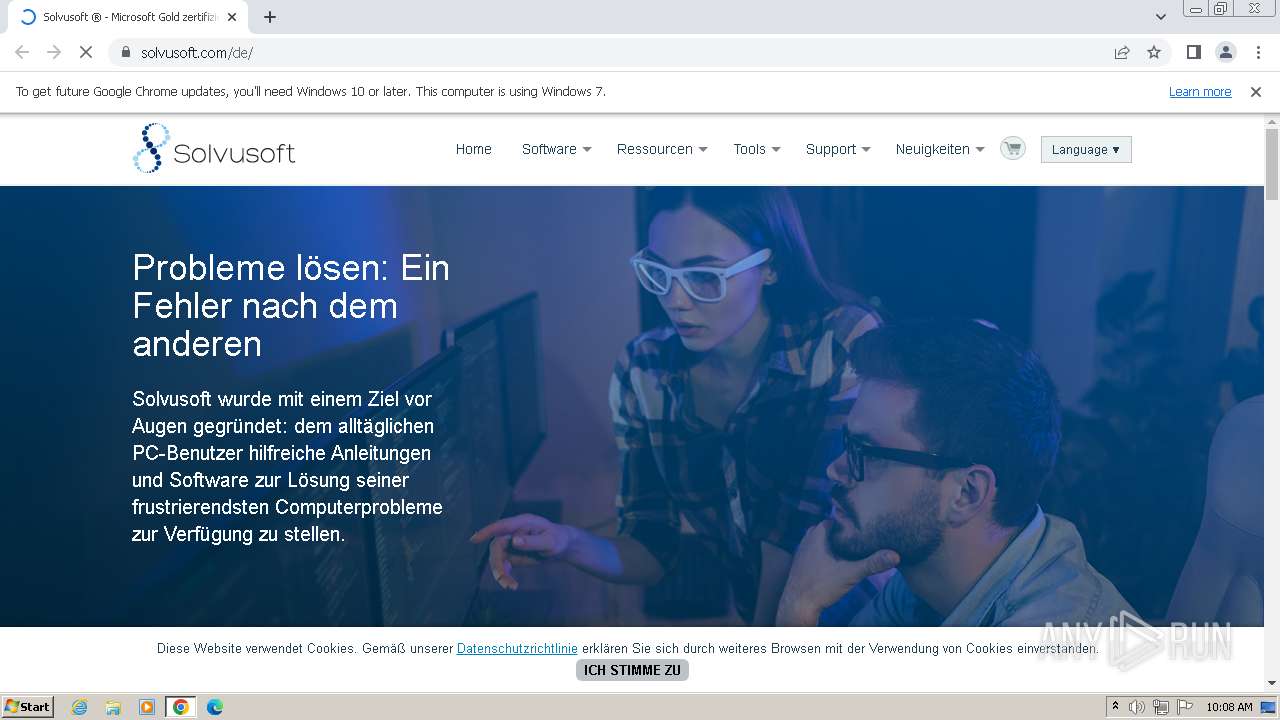The height and width of the screenshot is (720, 1280).
Task: Expand the Neuigkeiten menu
Action: click(940, 149)
